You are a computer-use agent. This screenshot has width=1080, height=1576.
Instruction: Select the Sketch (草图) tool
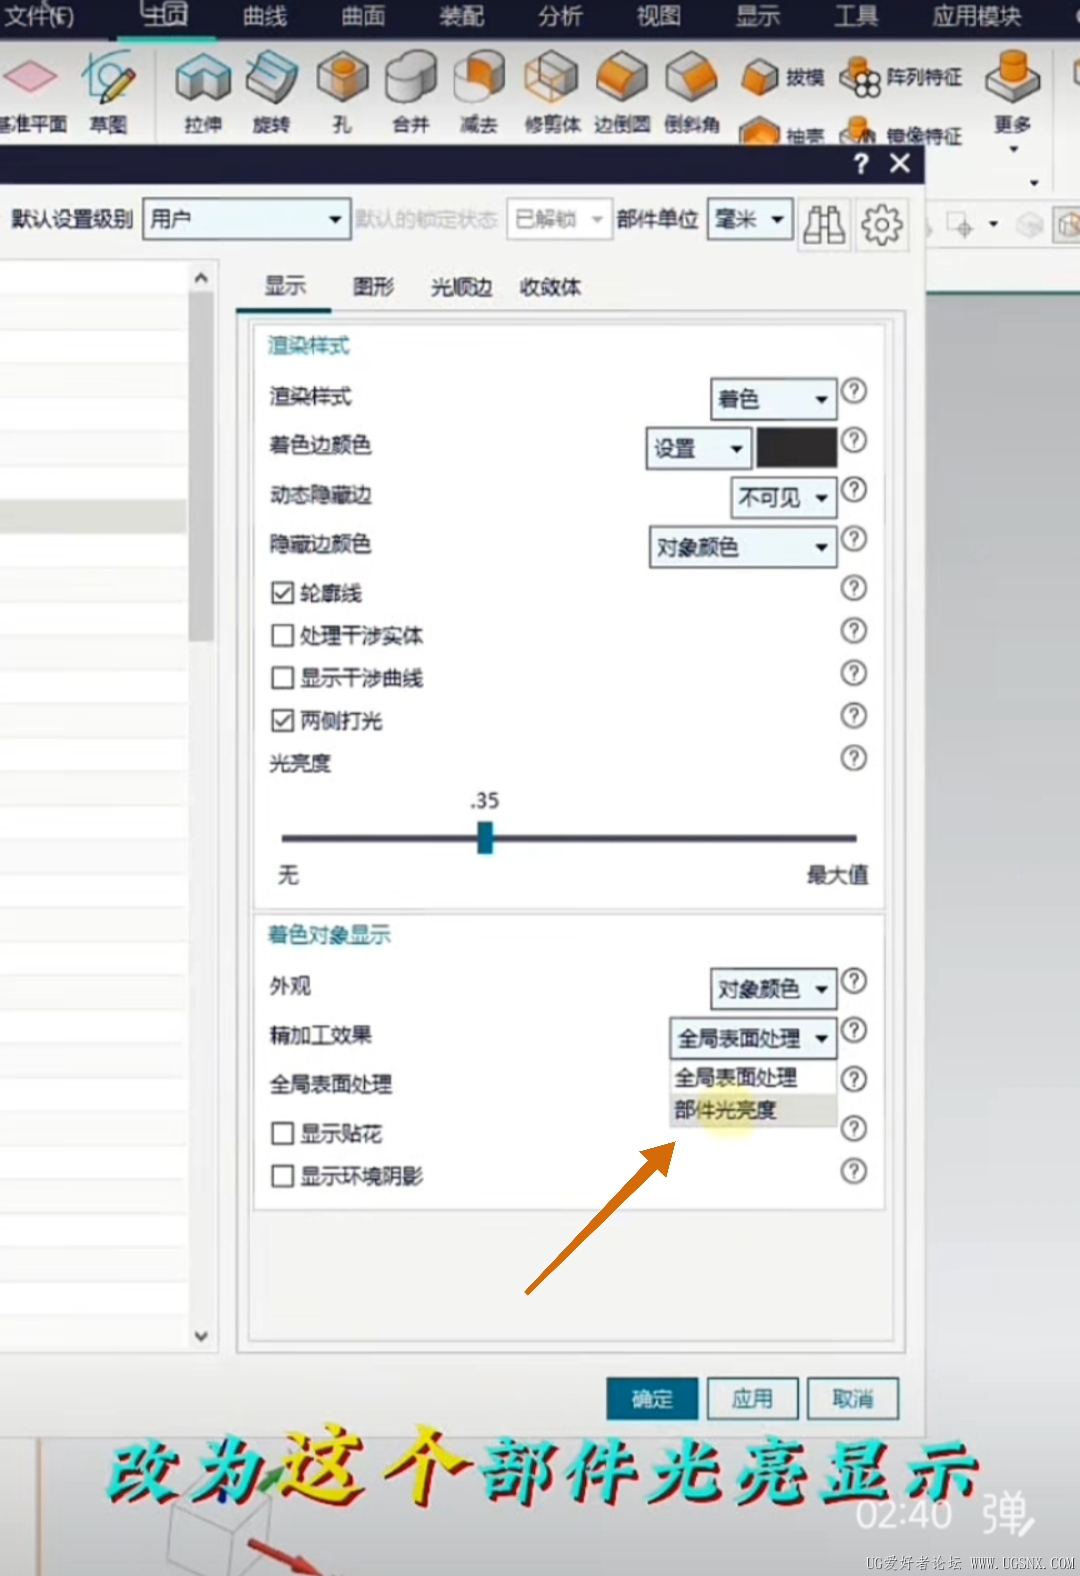[108, 93]
